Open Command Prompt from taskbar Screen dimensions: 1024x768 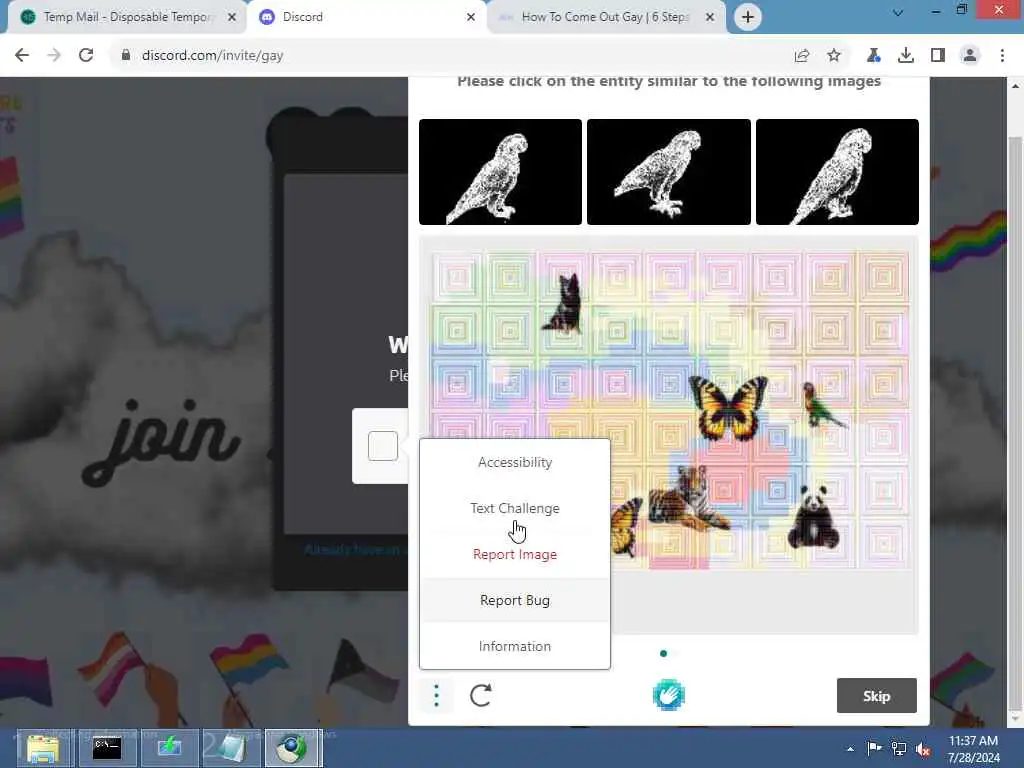point(107,748)
